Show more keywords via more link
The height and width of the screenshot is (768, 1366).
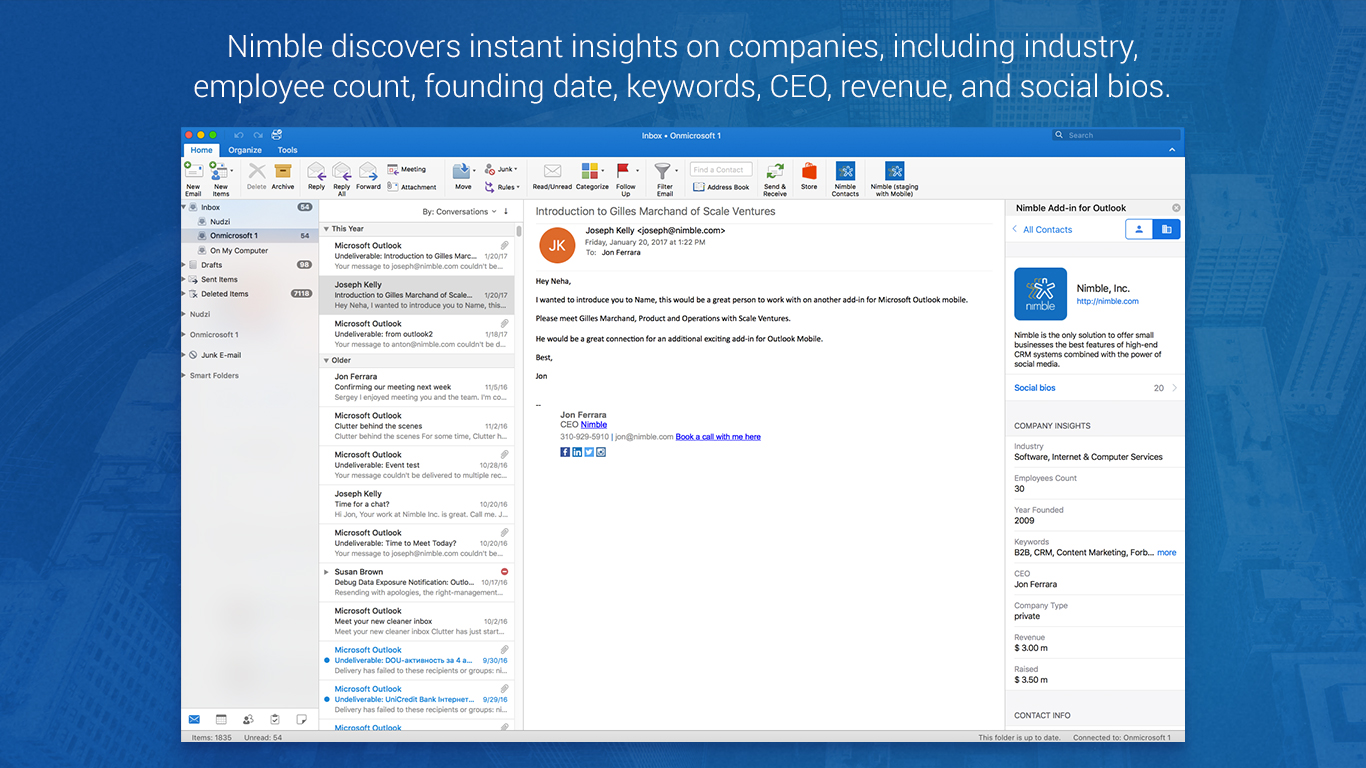[1167, 552]
